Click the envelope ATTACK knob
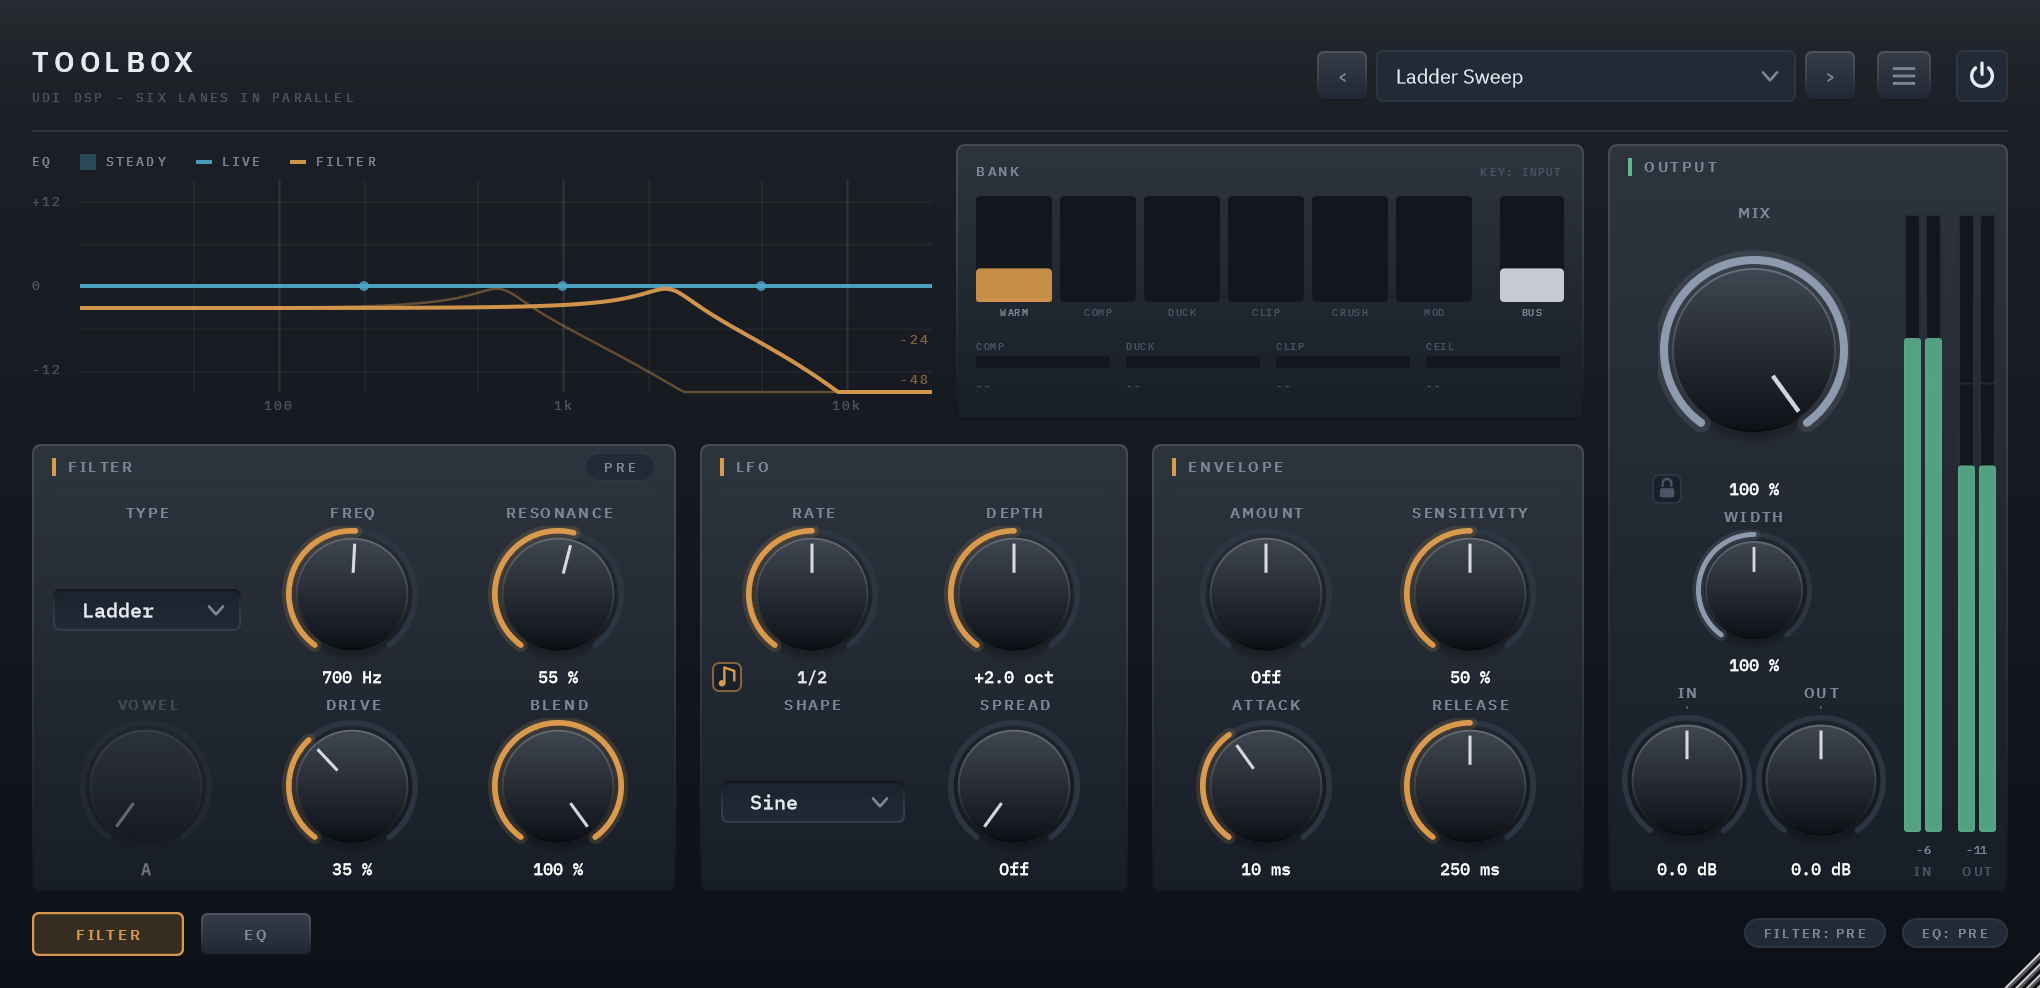The width and height of the screenshot is (2040, 988). [1266, 785]
